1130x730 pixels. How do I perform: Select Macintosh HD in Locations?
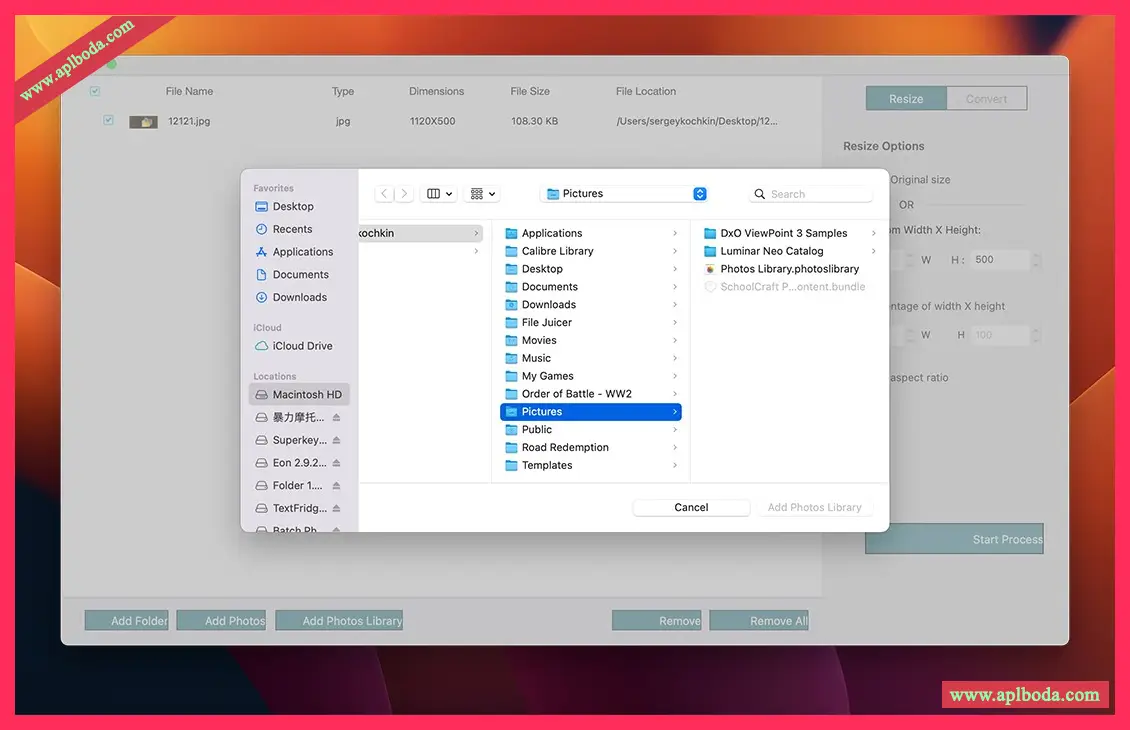click(306, 395)
